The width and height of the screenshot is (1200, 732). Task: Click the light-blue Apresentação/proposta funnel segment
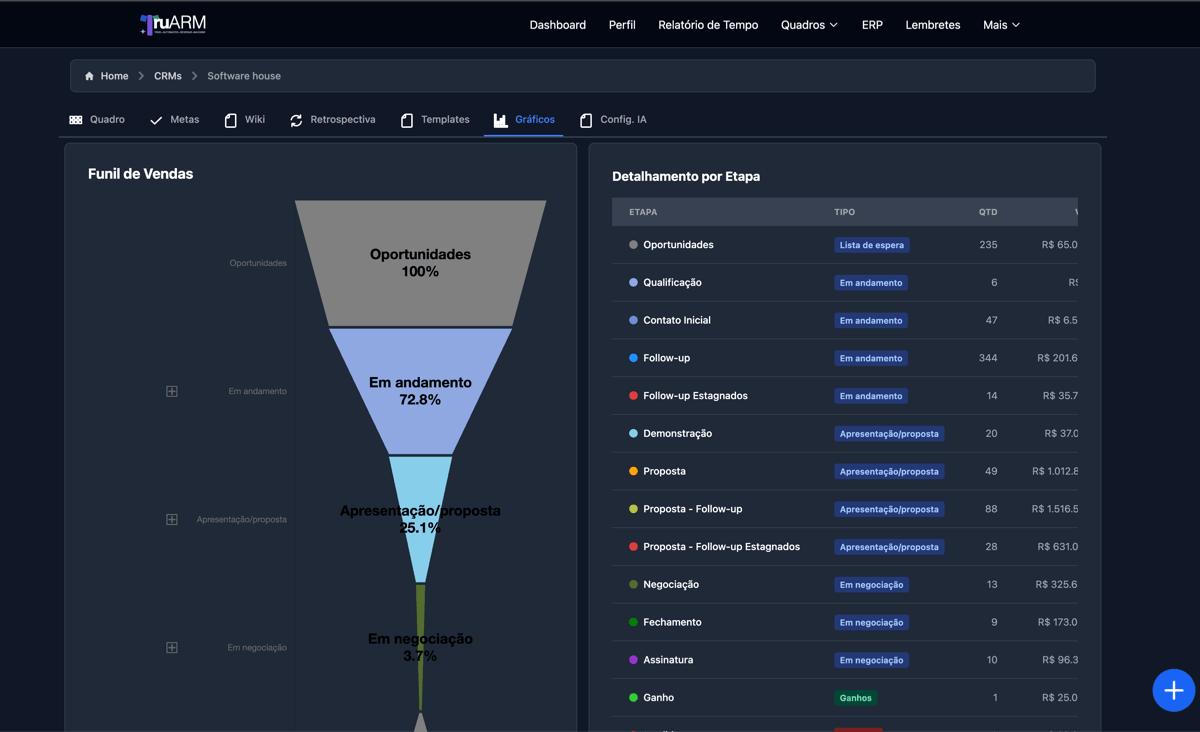(x=420, y=519)
